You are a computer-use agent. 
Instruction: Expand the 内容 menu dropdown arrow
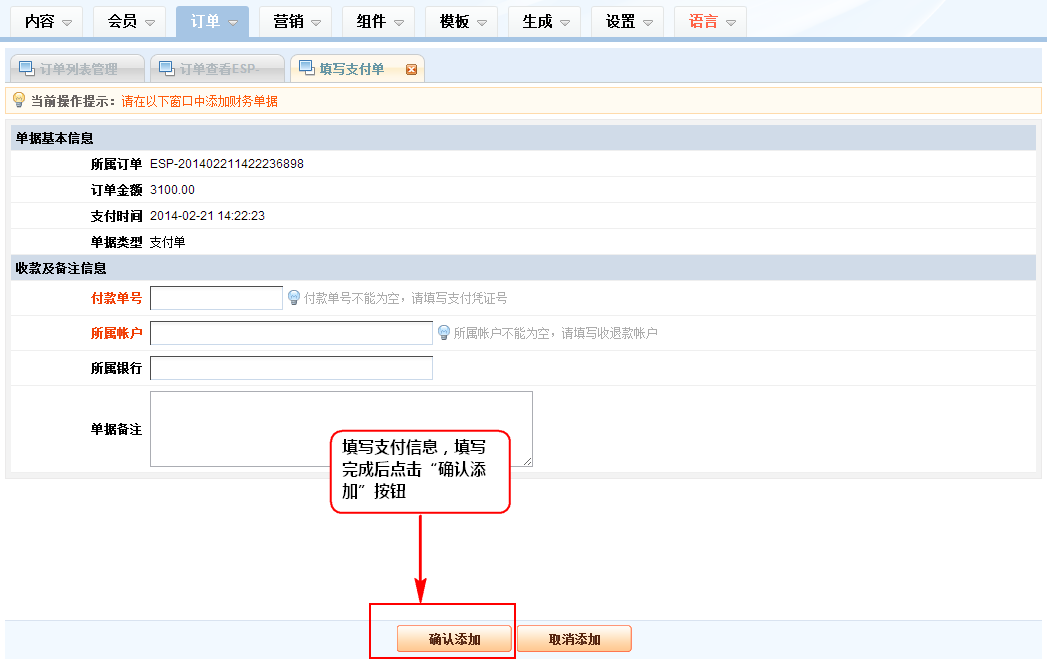[66, 23]
